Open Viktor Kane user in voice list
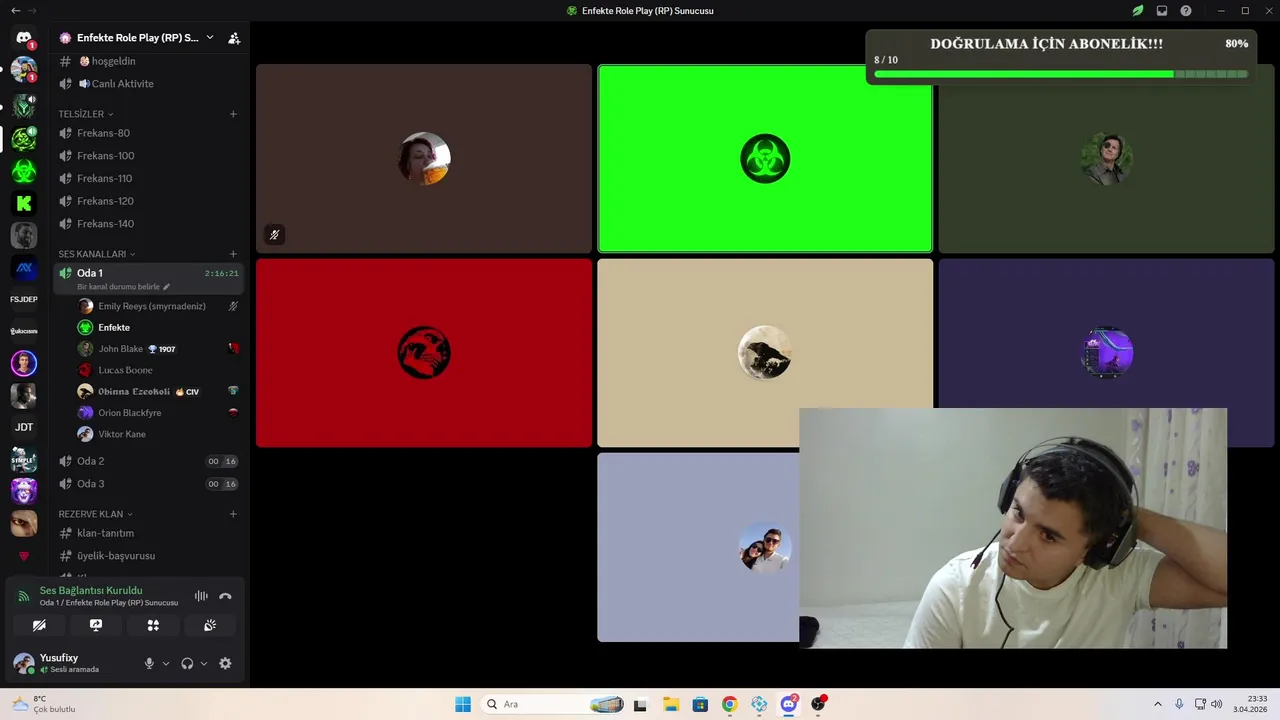The height and width of the screenshot is (720, 1280). [x=158, y=434]
